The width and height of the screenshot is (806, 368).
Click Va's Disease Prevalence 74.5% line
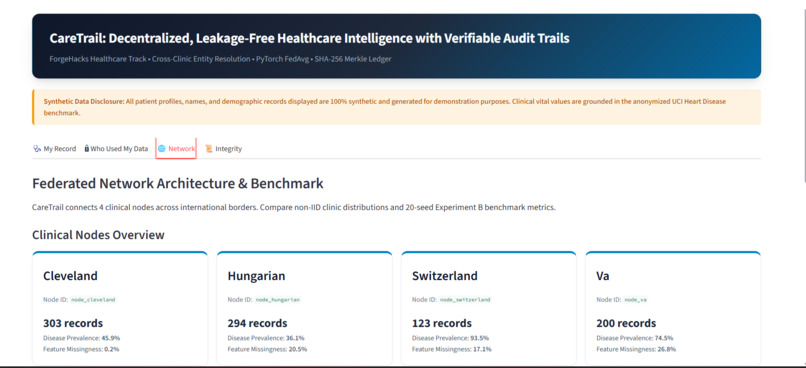[x=635, y=338]
